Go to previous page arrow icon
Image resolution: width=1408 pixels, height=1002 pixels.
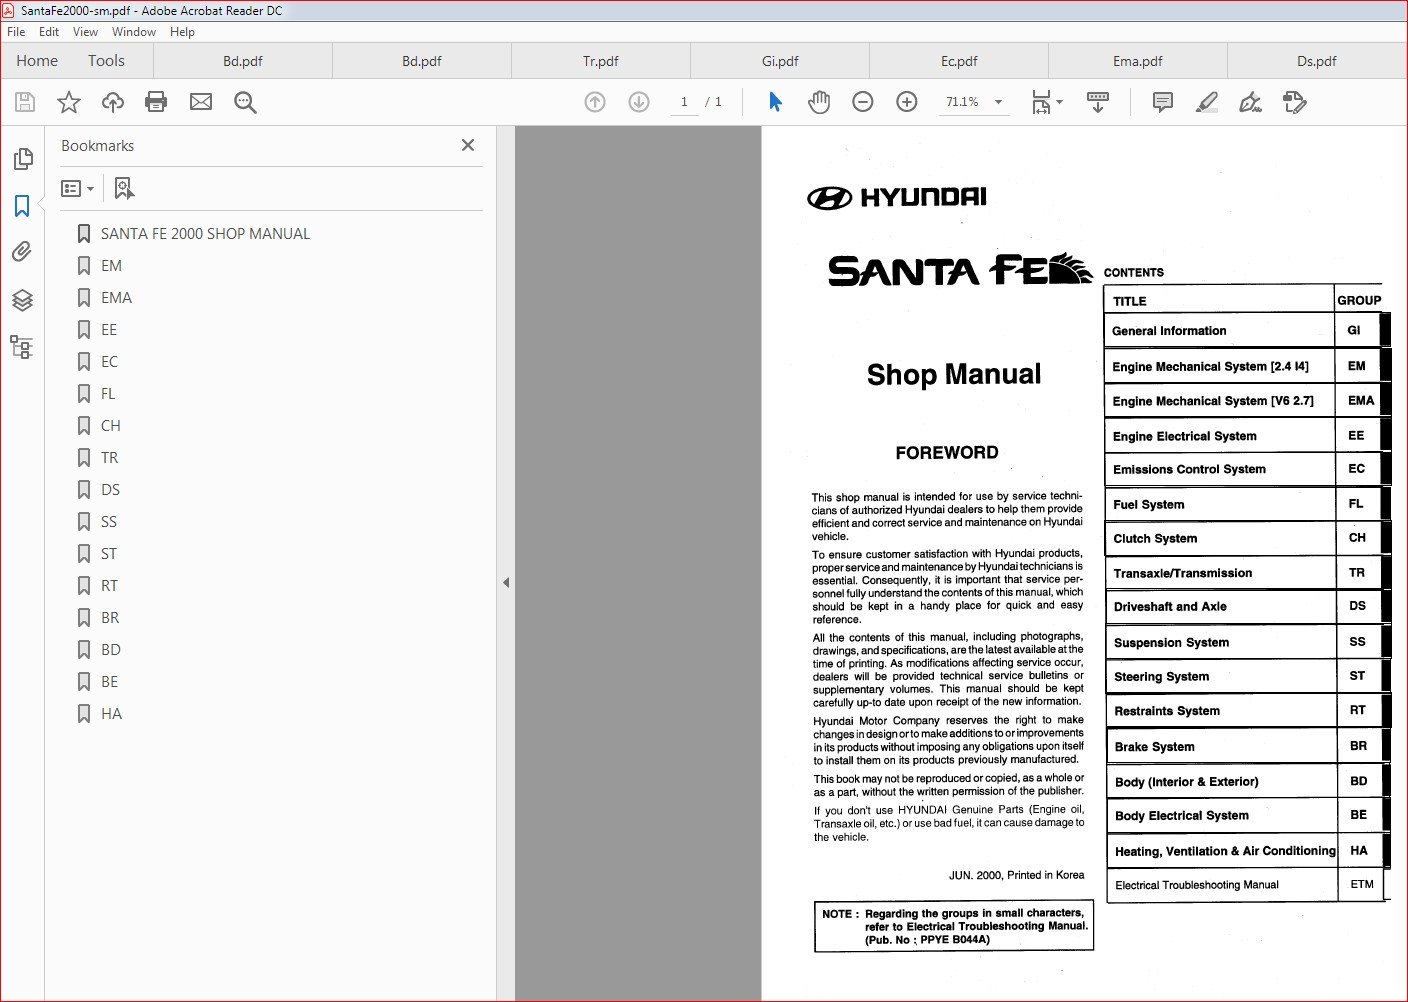[x=595, y=102]
